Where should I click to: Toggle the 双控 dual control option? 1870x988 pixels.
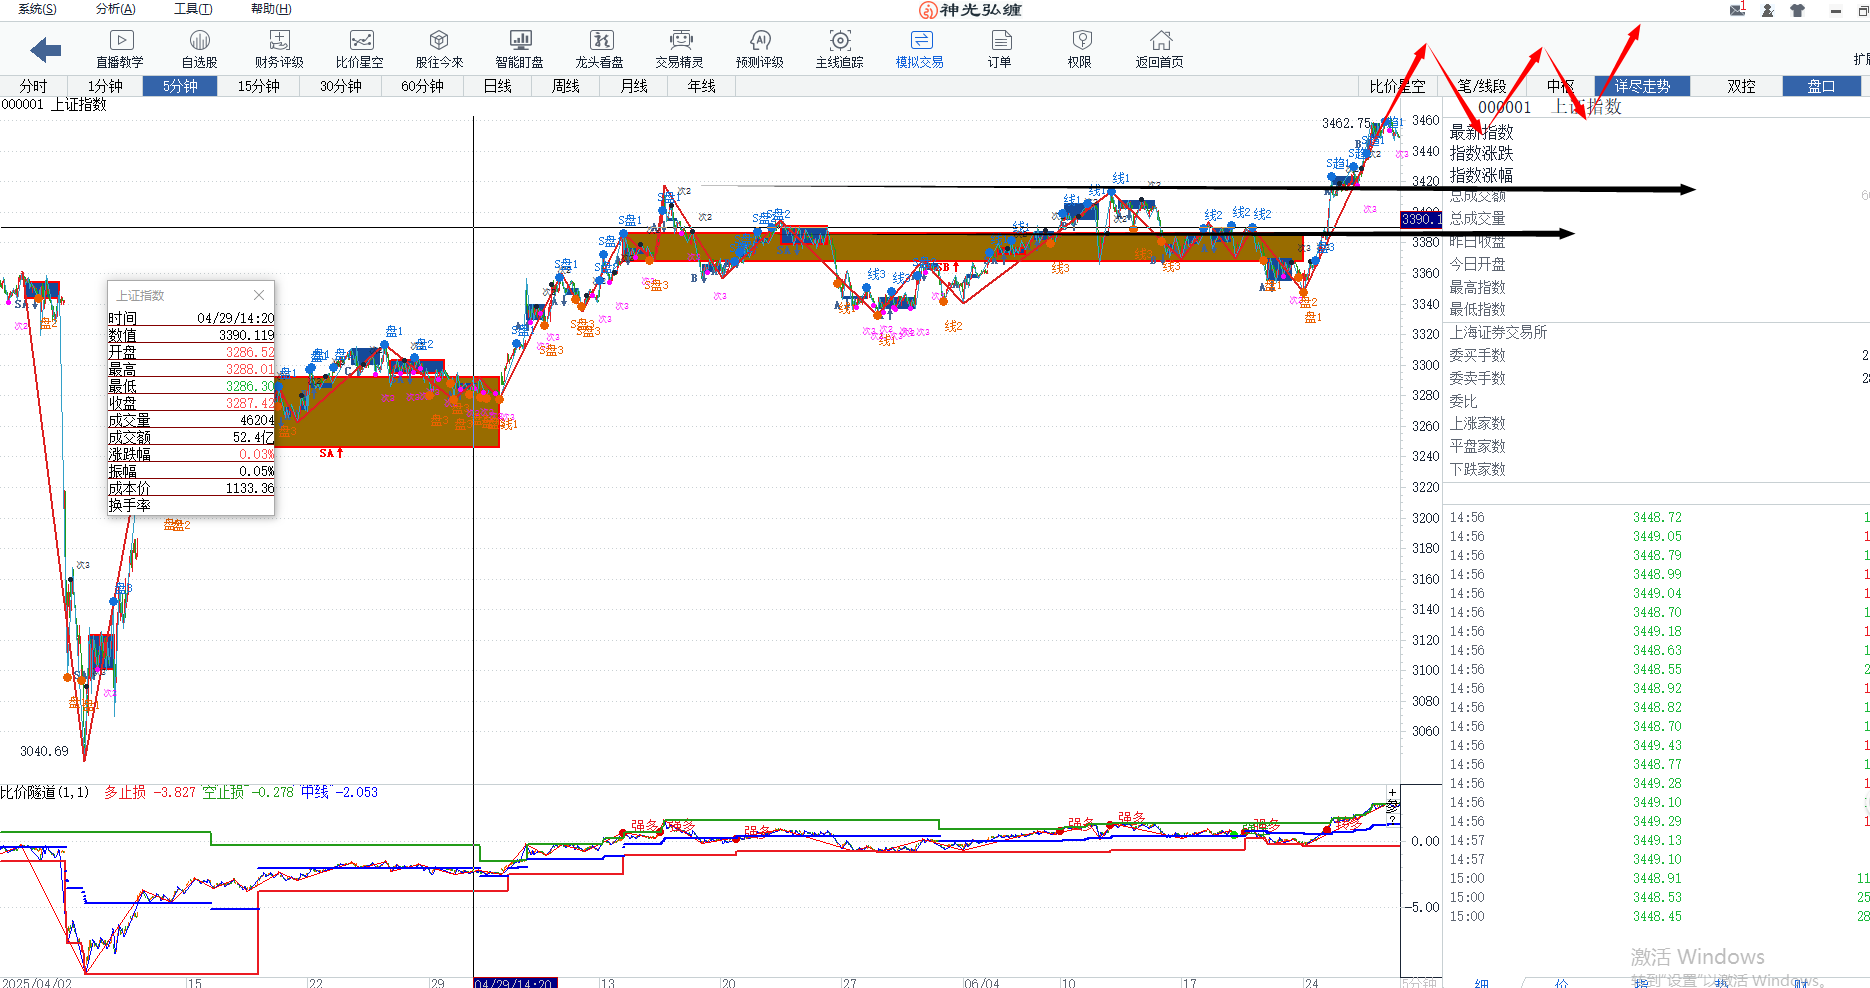point(1741,86)
